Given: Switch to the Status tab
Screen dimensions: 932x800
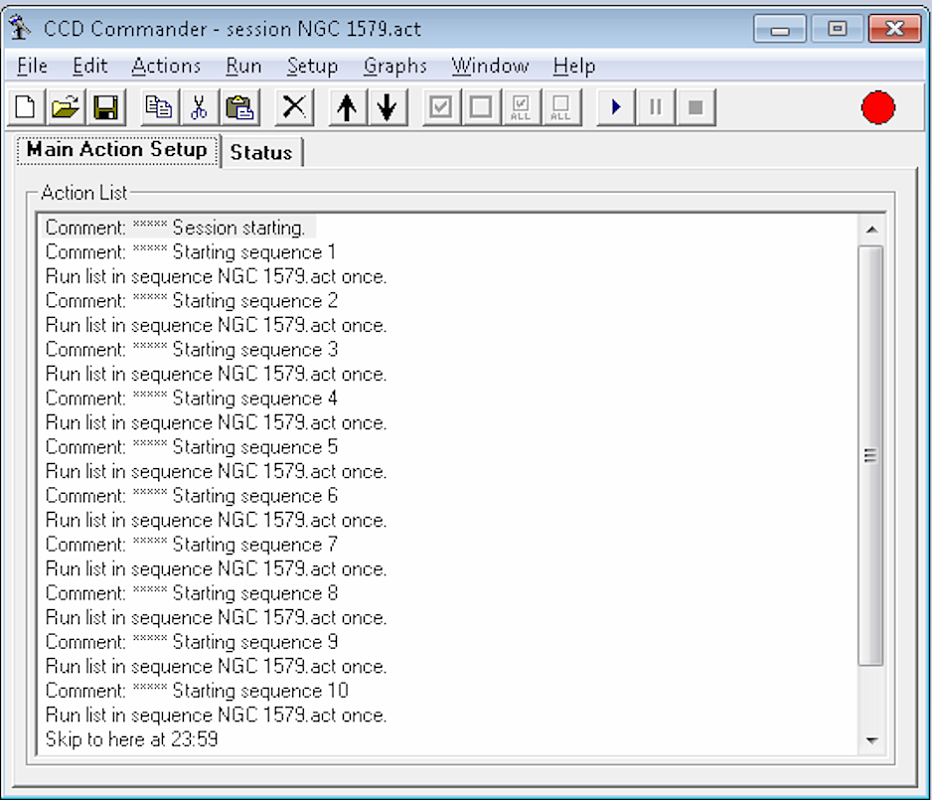Looking at the screenshot, I should (x=261, y=152).
